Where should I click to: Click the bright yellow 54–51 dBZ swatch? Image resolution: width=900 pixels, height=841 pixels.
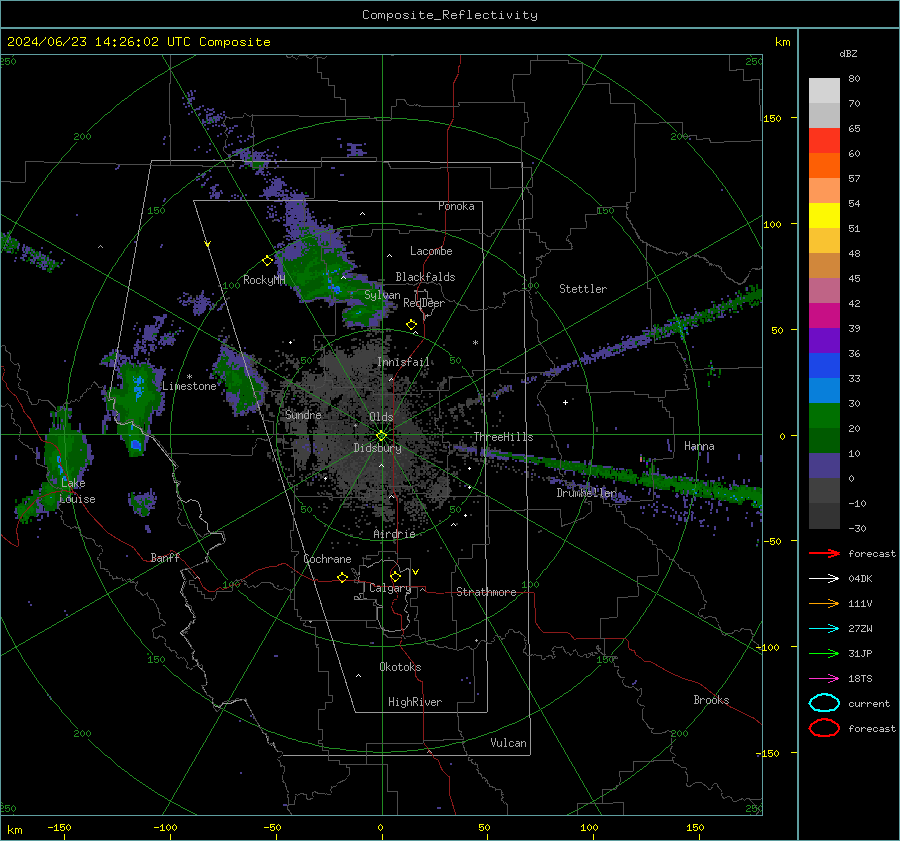pos(824,216)
